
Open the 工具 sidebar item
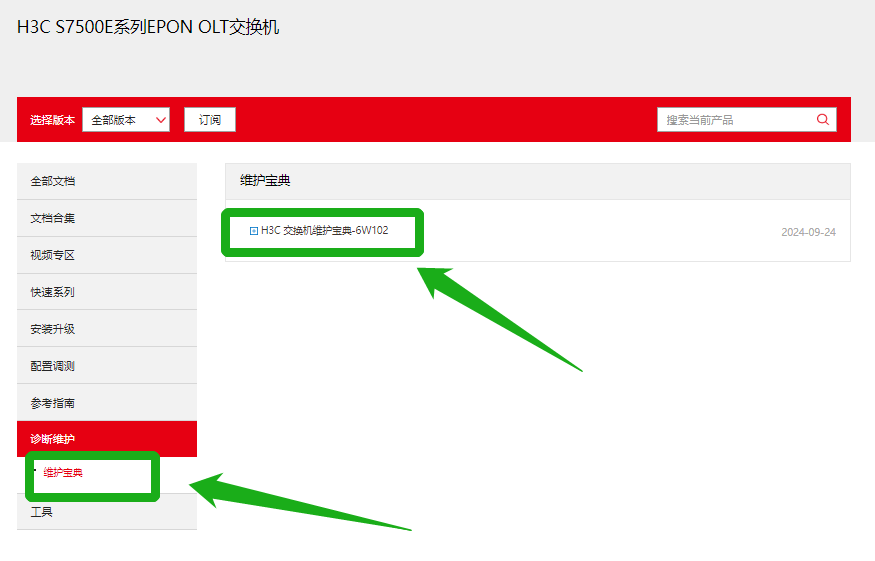click(107, 512)
